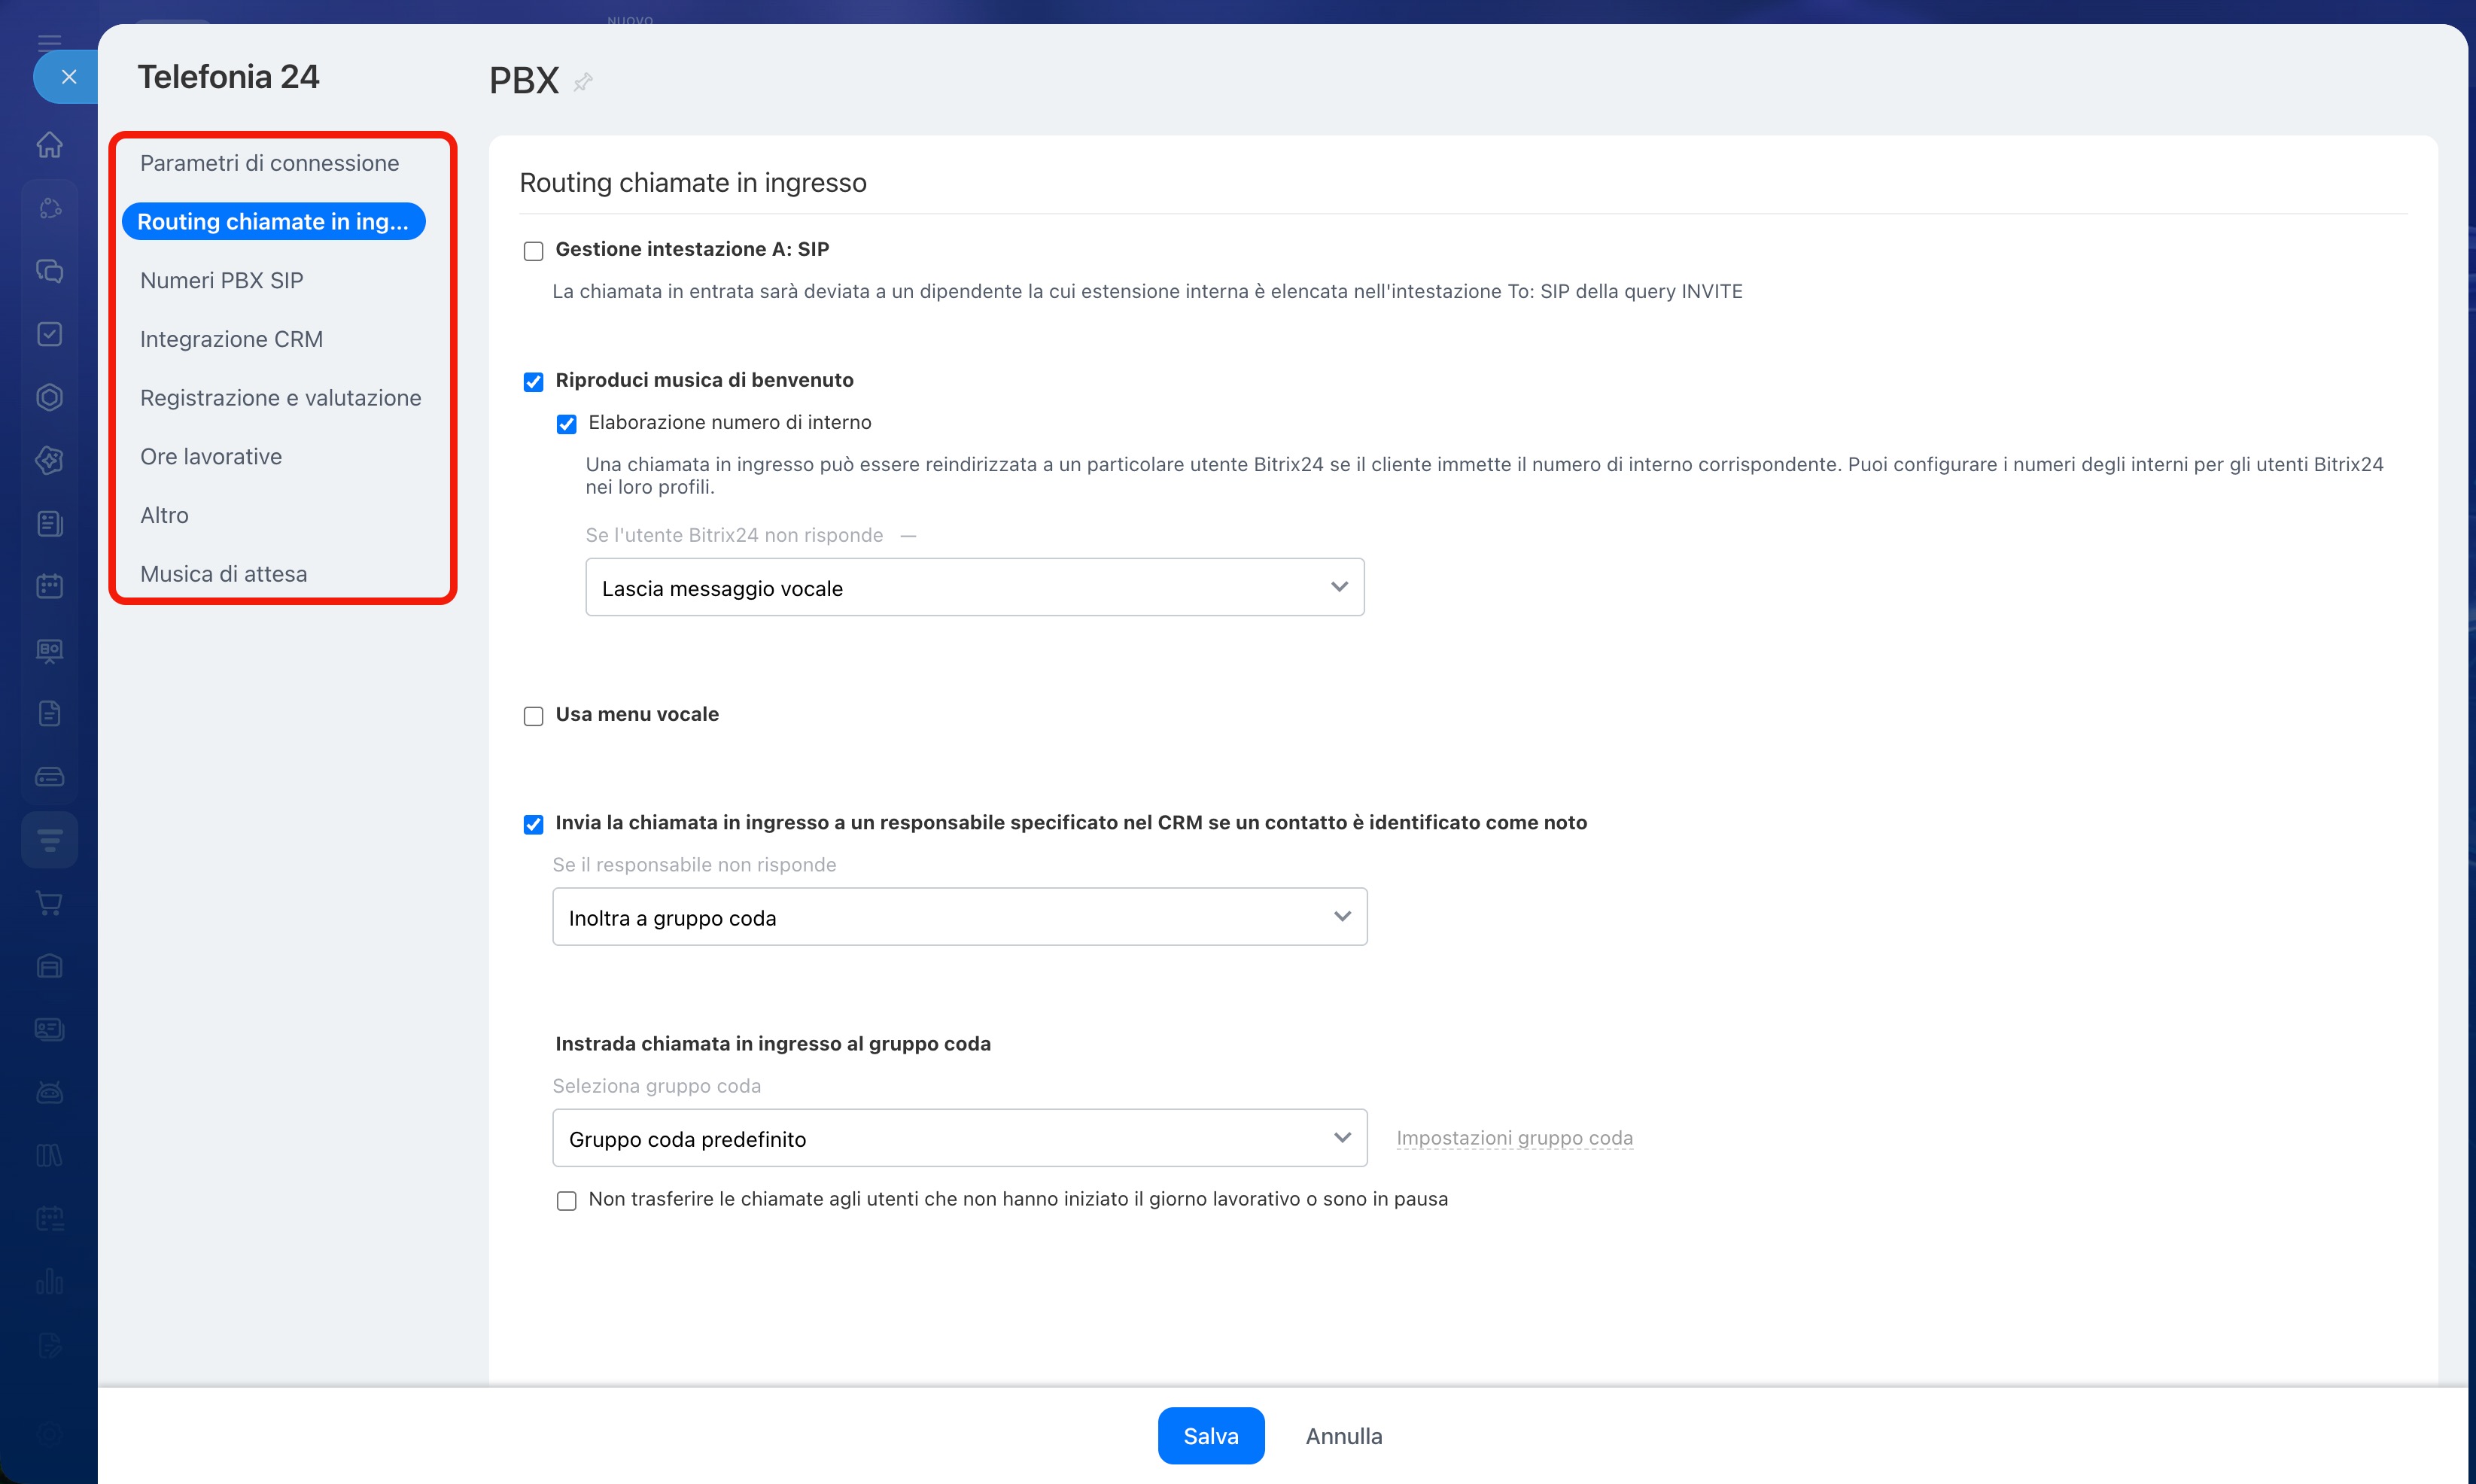This screenshot has height=1484, width=2476.
Task: Open the shopping cart icon in sidebar
Action: click(x=49, y=903)
